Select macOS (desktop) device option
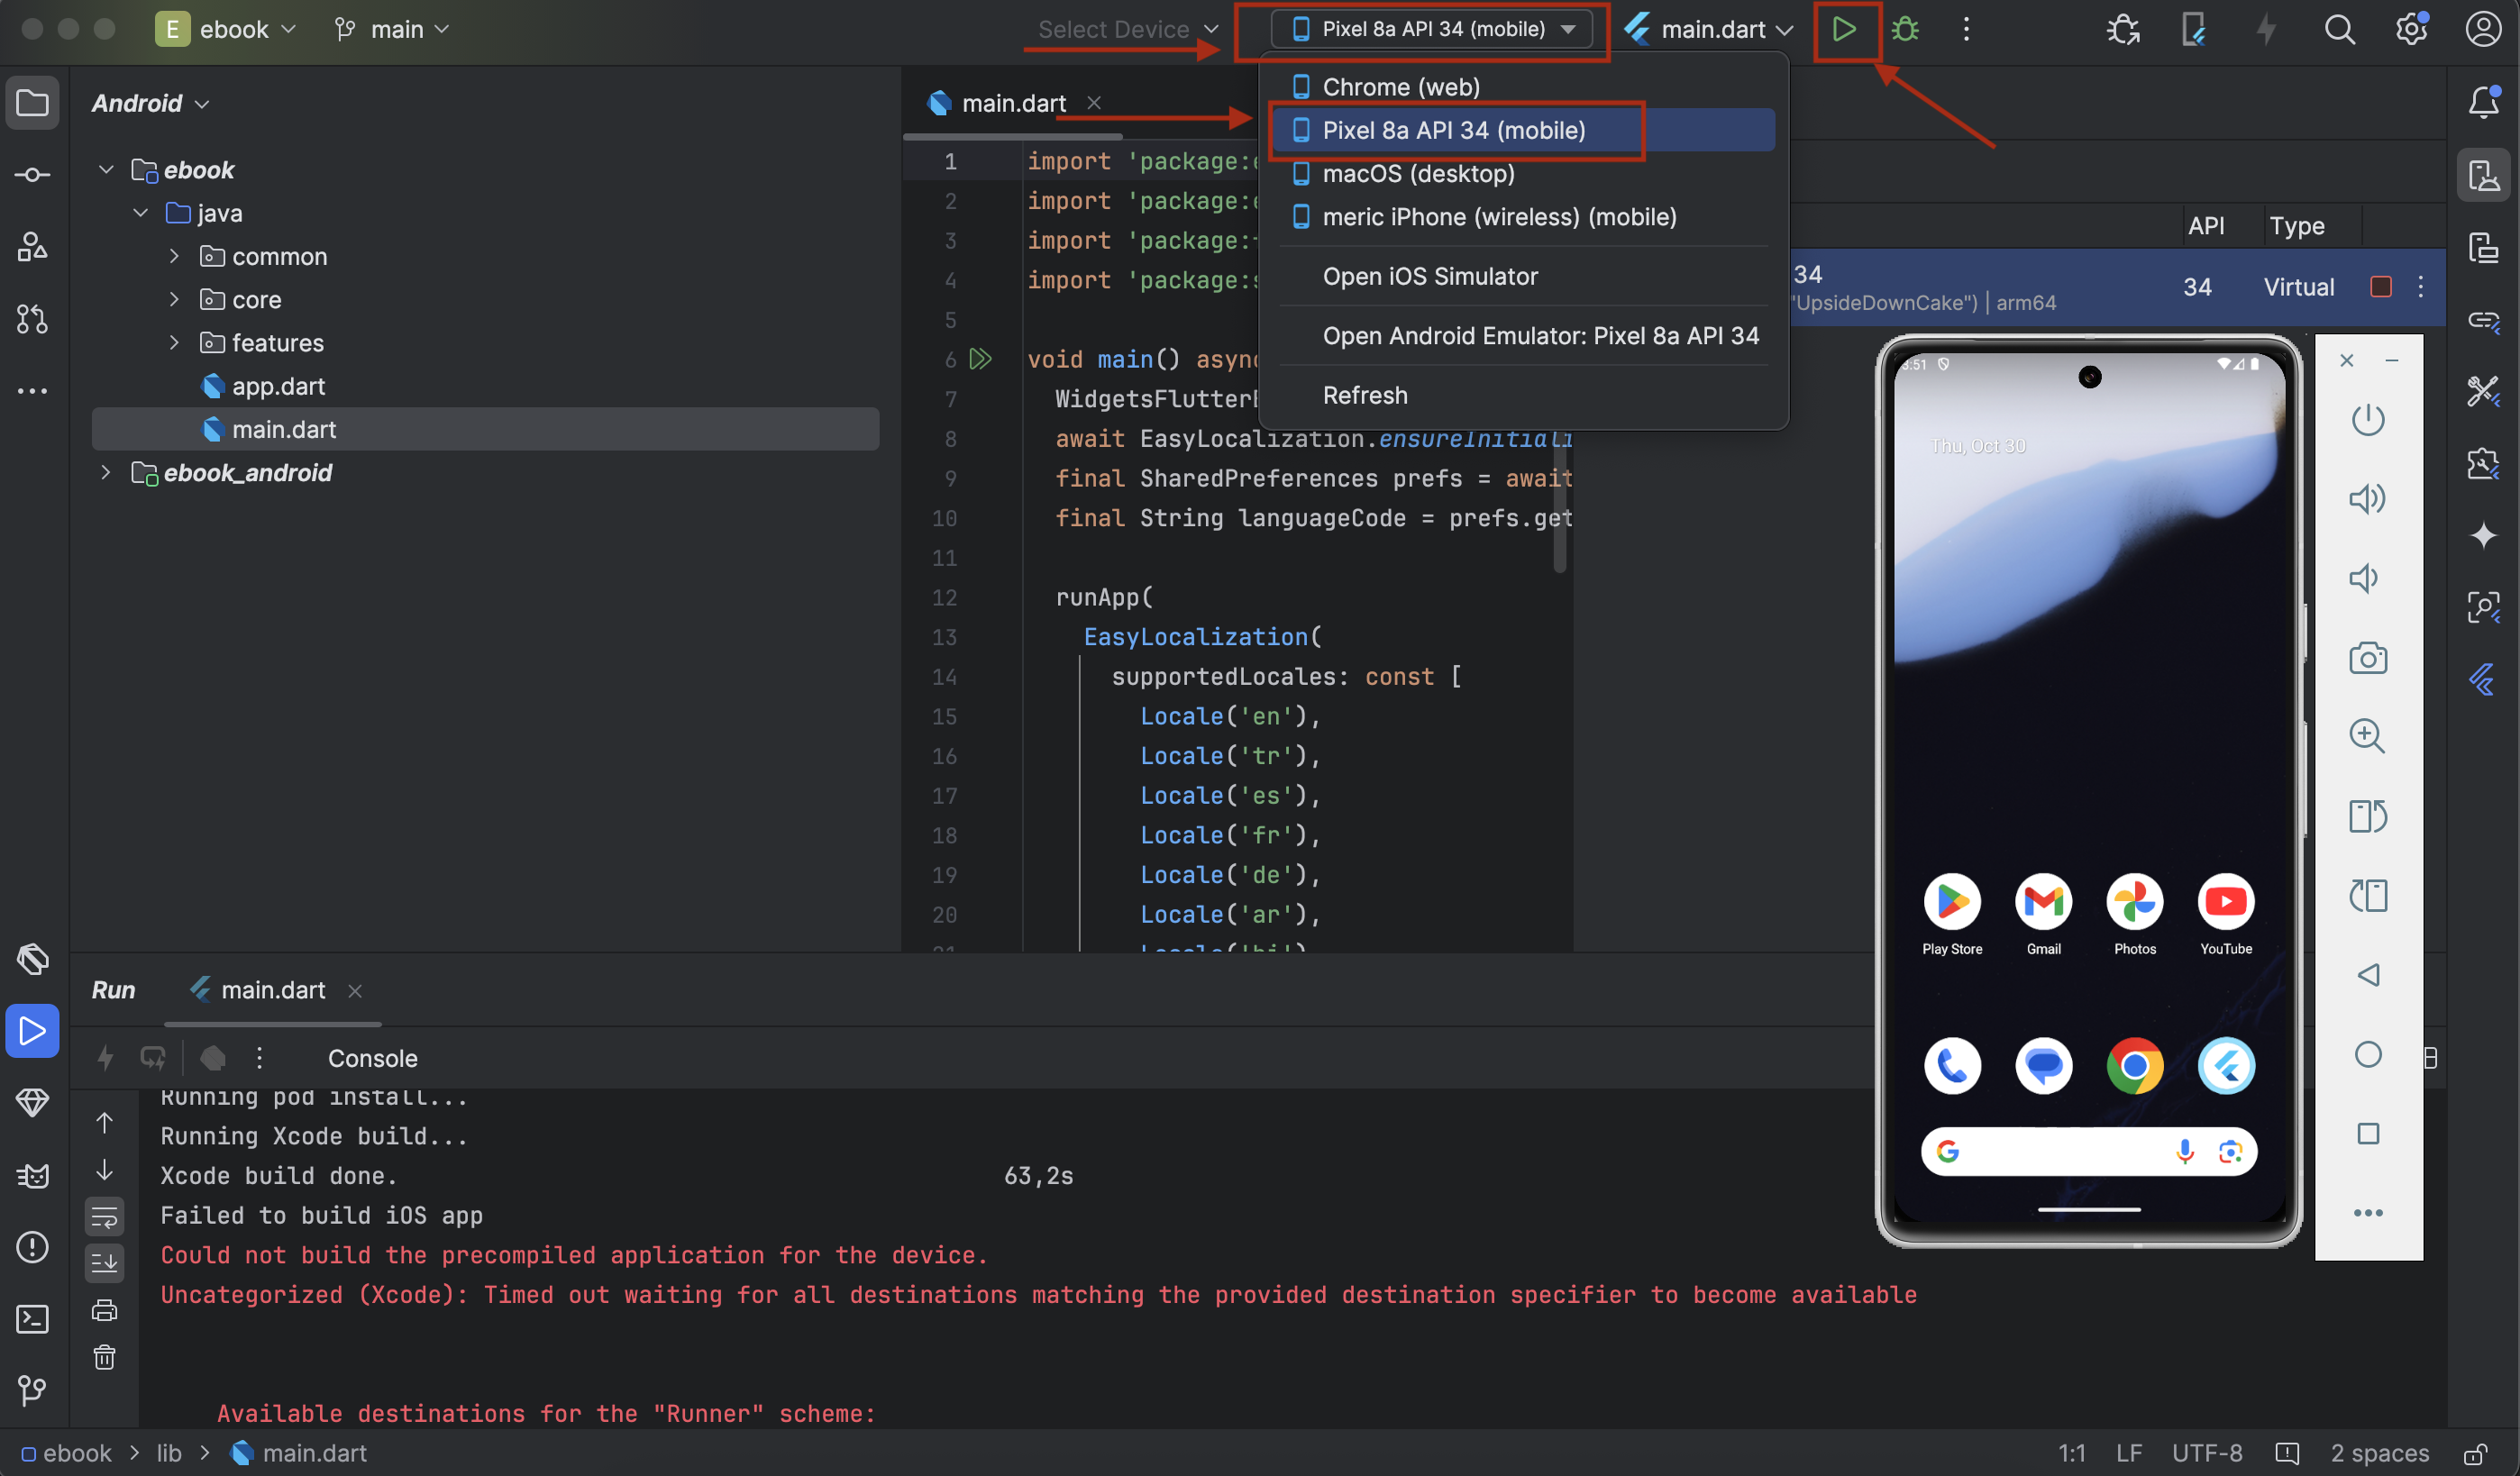2520x1476 pixels. 1418,173
